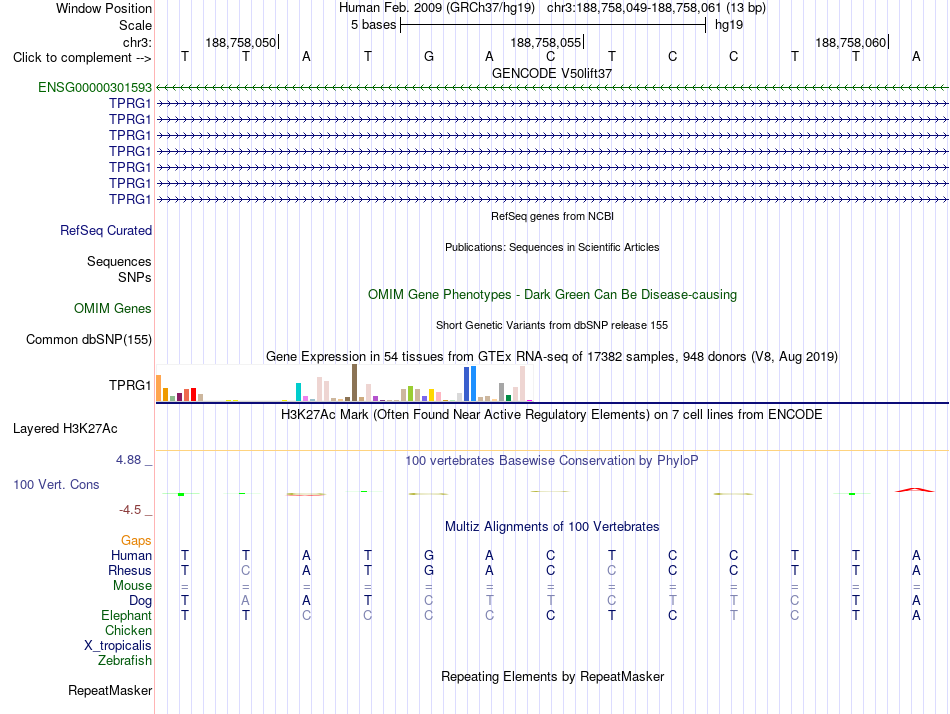The height and width of the screenshot is (714, 950).
Task: Click the Gaps label in Multiz track
Action: (x=136, y=540)
